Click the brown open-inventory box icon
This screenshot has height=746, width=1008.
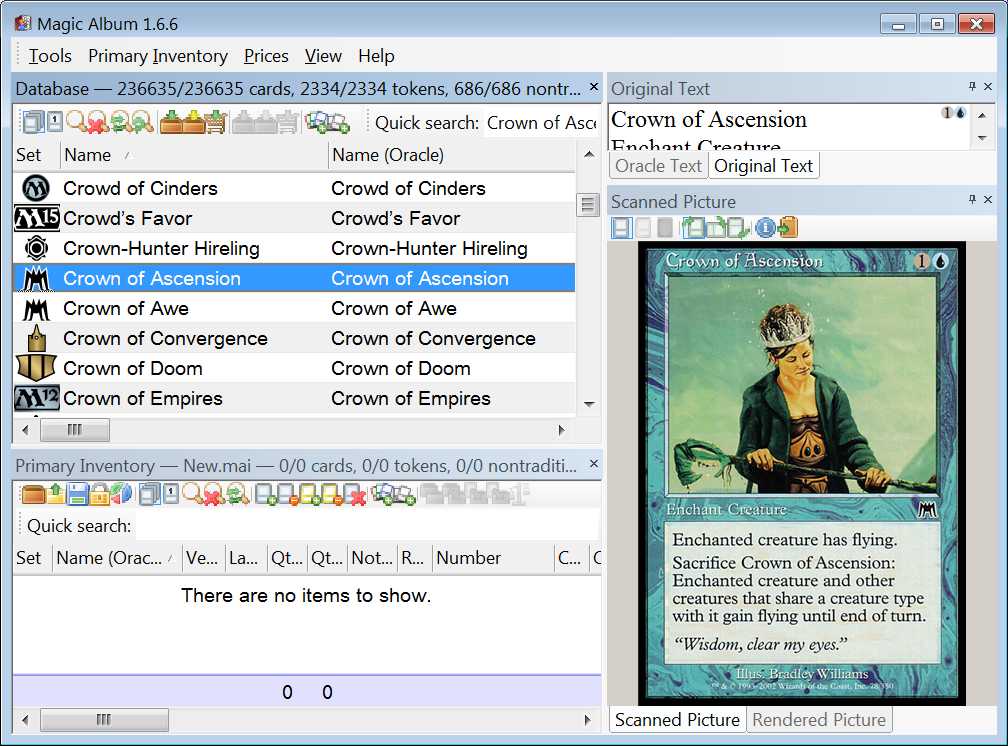33,494
